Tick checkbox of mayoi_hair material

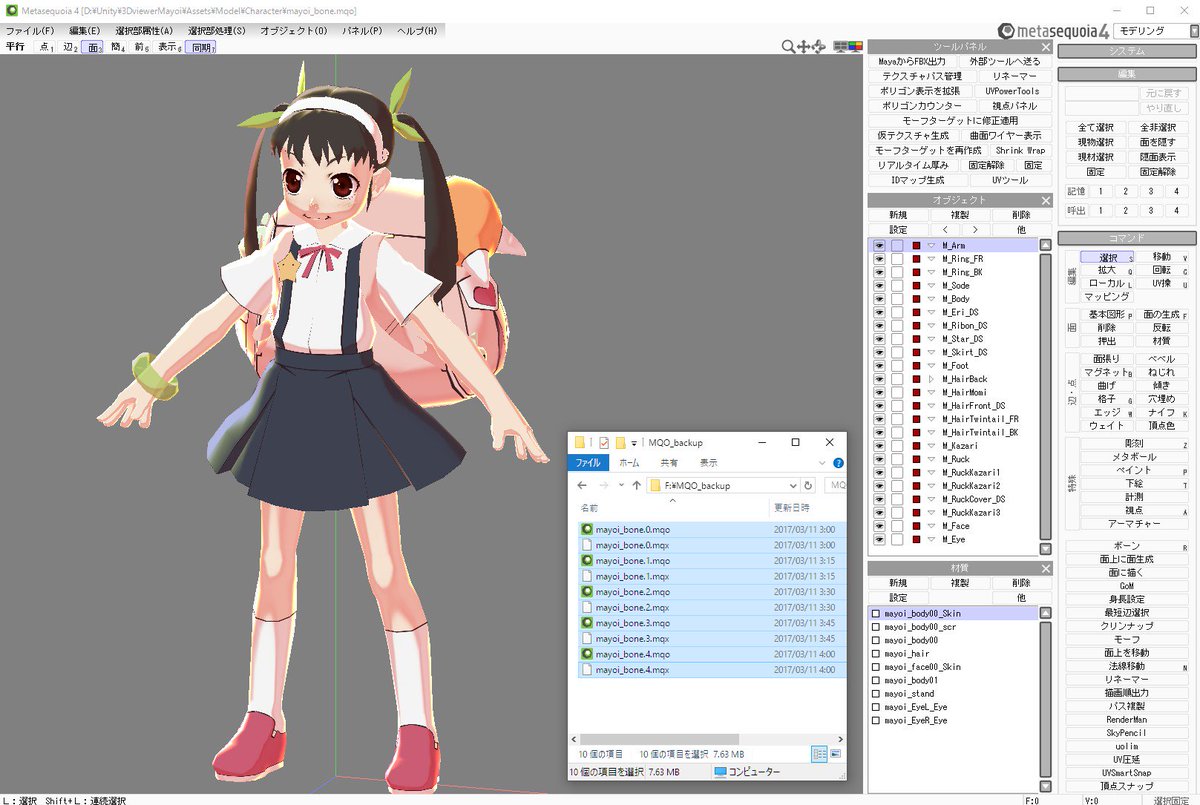coord(876,653)
